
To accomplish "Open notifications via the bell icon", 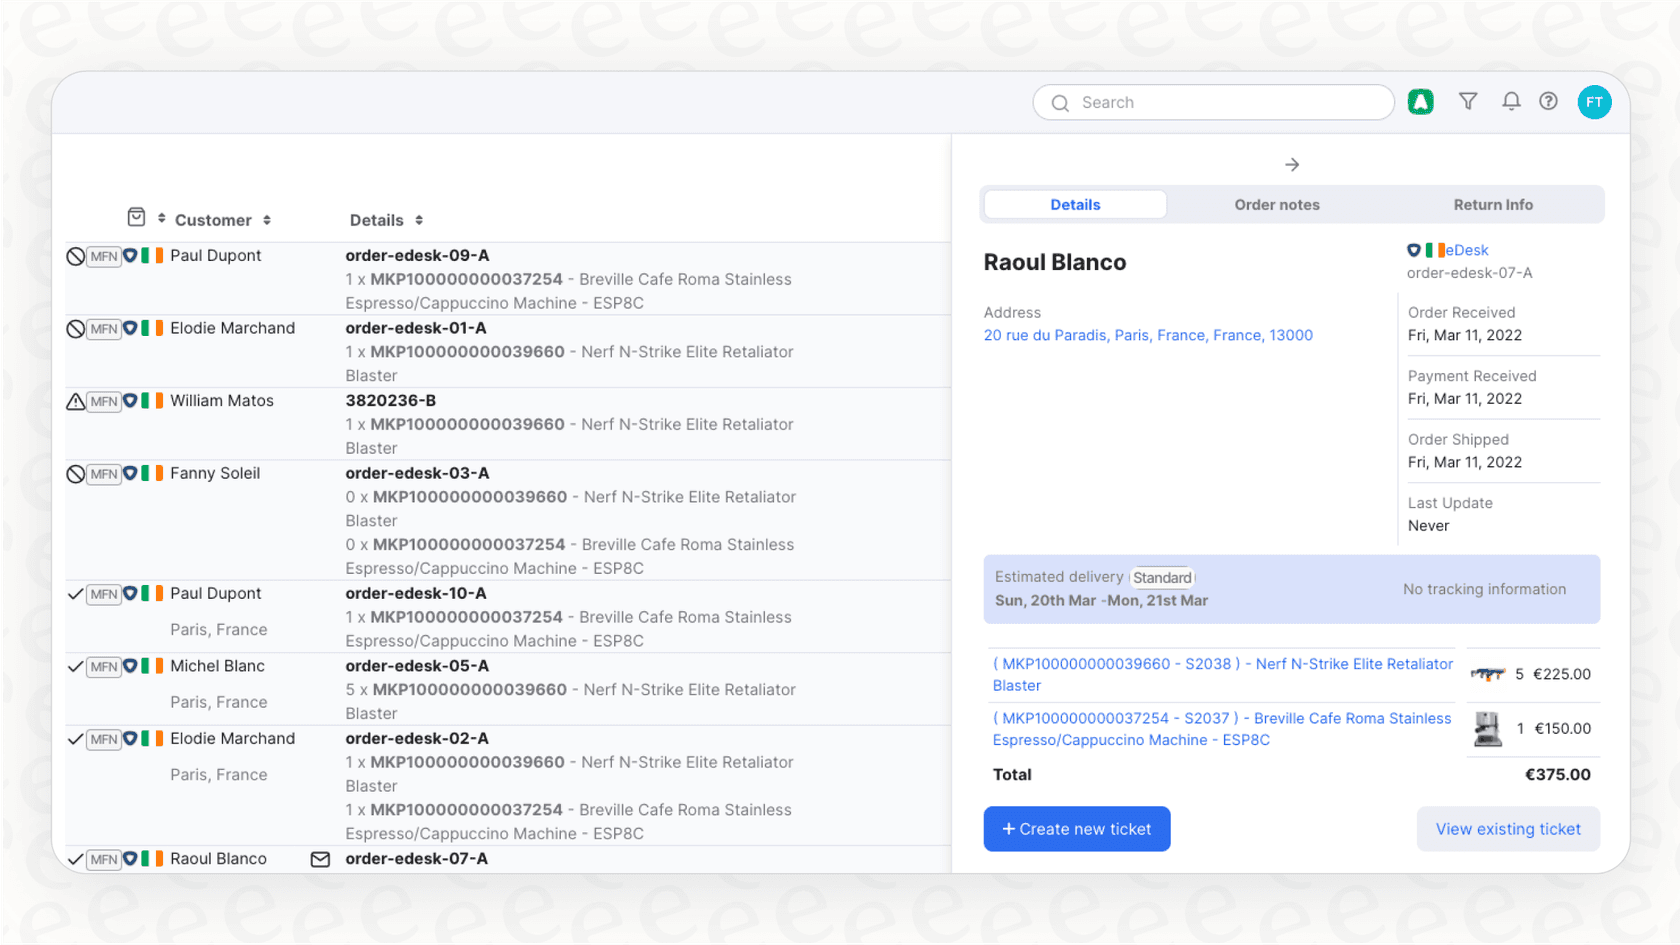I will [x=1511, y=101].
